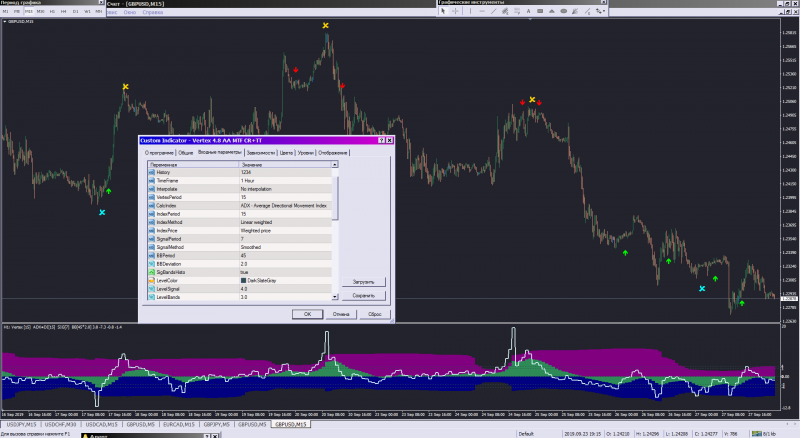Switch chart to M5 timeframe
This screenshot has width=800, height=438.
coord(17,11)
